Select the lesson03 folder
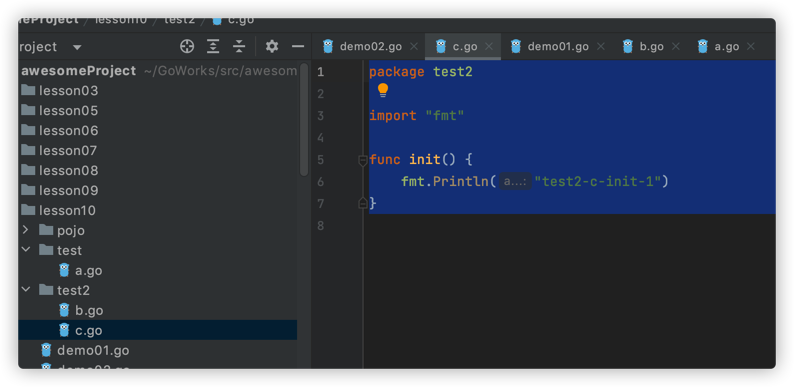Image resolution: width=794 pixels, height=387 pixels. tap(157, 91)
